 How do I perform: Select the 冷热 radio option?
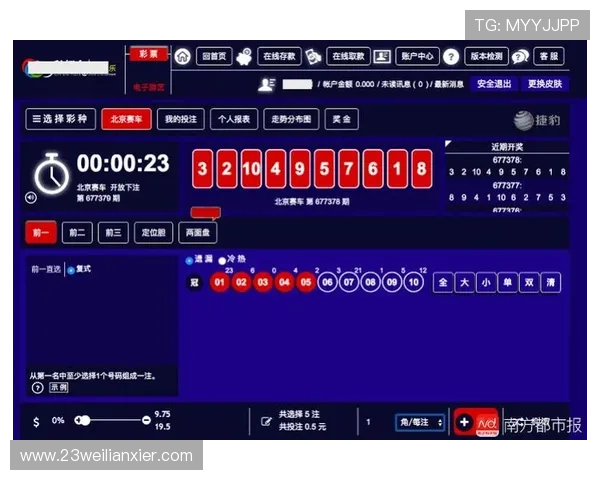[222, 260]
